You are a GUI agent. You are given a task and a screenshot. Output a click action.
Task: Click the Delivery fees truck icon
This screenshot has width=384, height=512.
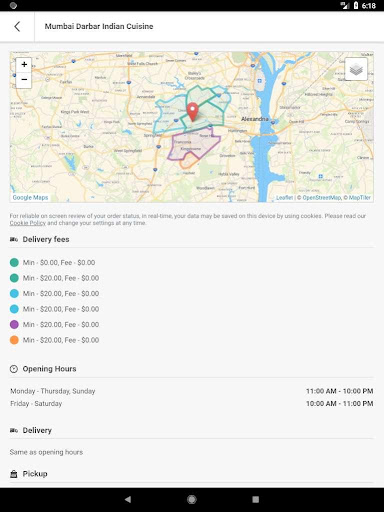pyautogui.click(x=14, y=239)
